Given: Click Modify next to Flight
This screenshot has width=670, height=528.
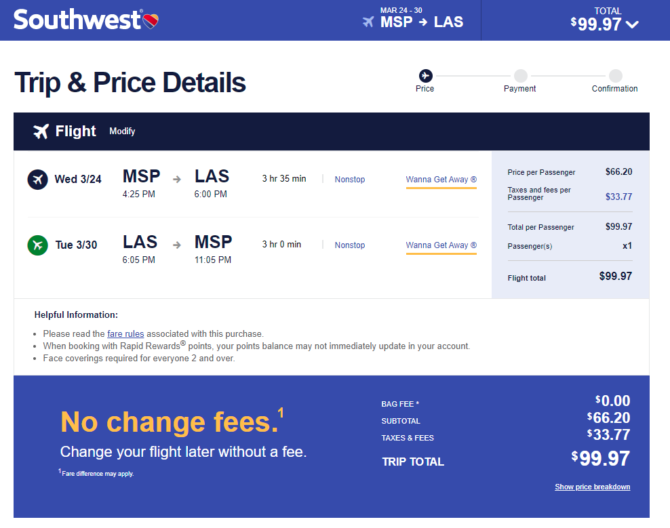Looking at the screenshot, I should click(122, 131).
